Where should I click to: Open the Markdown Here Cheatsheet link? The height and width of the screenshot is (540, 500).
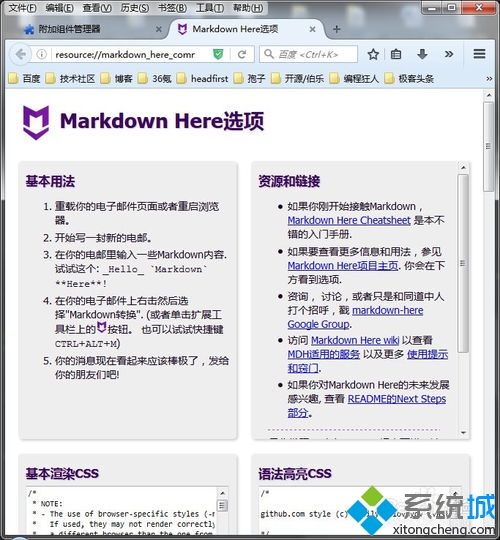click(349, 220)
